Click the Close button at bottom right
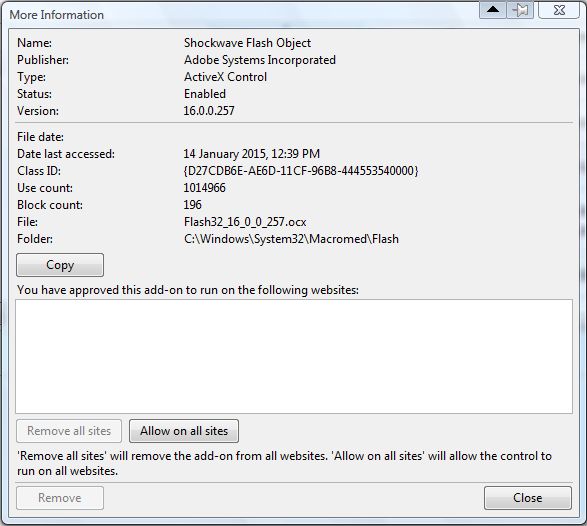Screen dimensions: 587x526 [528, 498]
